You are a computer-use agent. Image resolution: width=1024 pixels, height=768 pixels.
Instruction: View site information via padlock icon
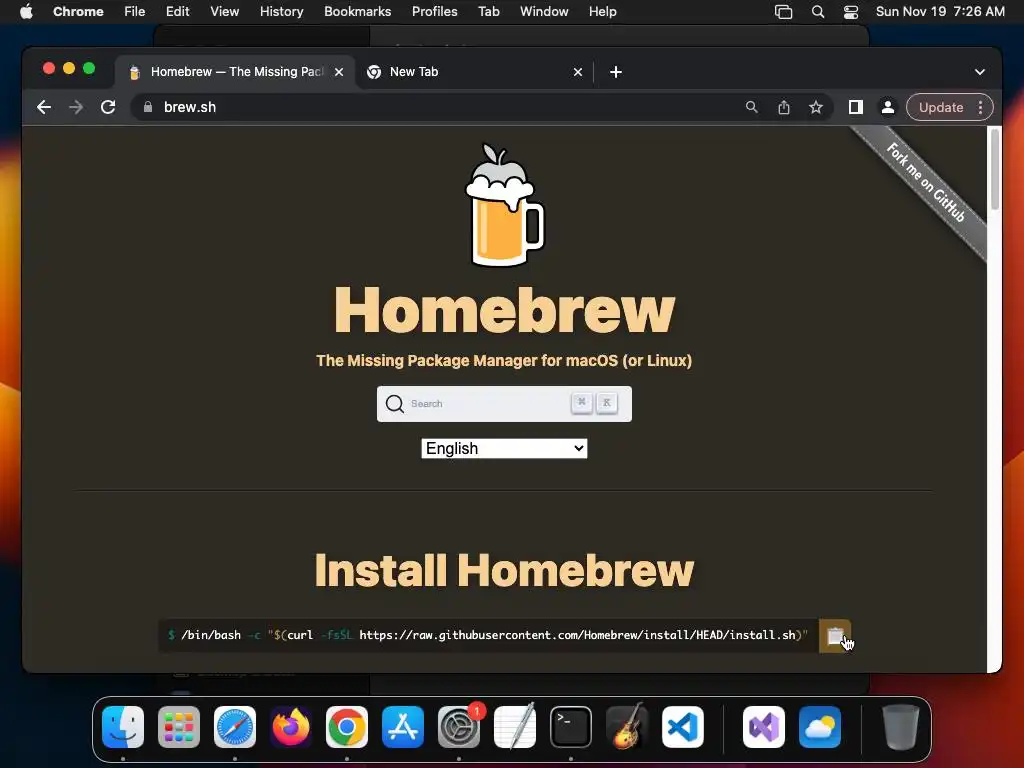pos(148,107)
